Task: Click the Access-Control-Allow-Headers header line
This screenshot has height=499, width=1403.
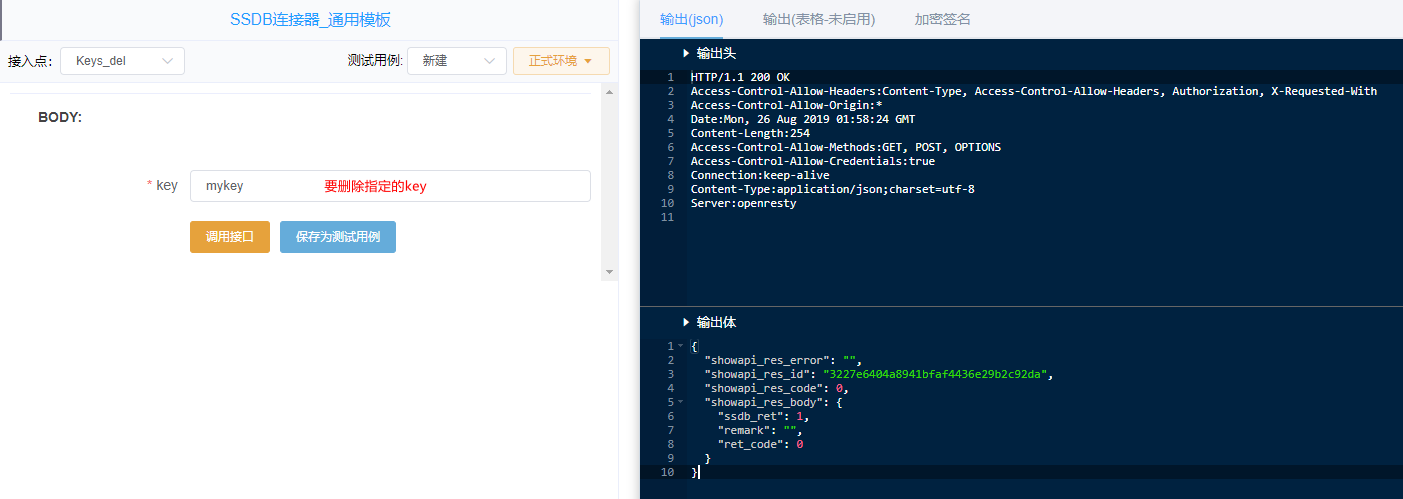Action: click(x=1033, y=91)
